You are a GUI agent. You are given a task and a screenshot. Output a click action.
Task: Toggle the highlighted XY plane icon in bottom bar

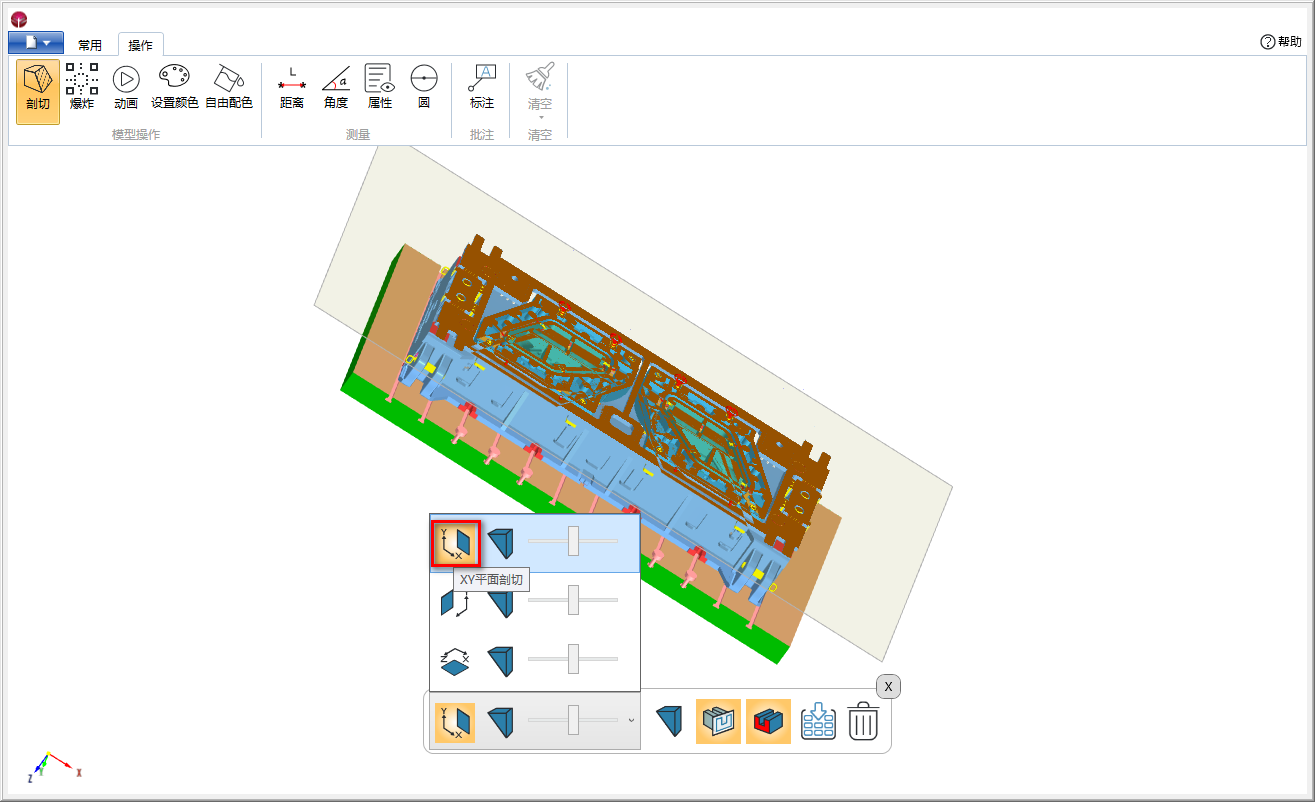click(x=455, y=722)
